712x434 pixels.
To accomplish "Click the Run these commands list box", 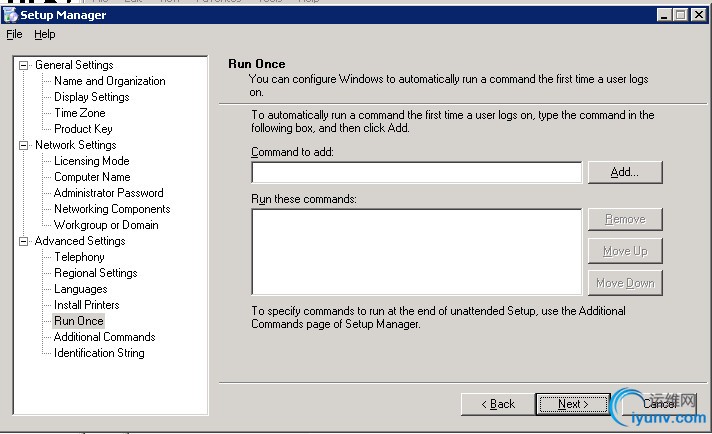I will 416,250.
